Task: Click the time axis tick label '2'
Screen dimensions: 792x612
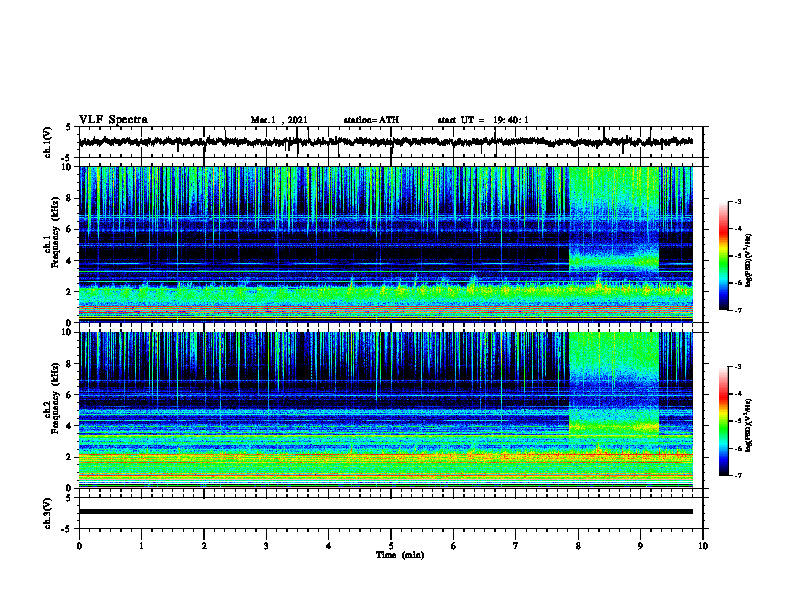Action: tap(204, 546)
